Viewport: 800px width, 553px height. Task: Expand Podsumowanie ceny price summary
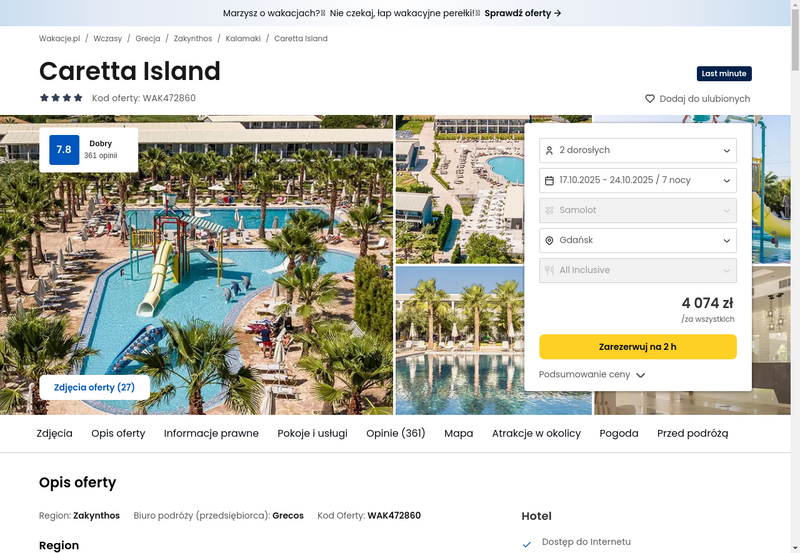pyautogui.click(x=592, y=374)
